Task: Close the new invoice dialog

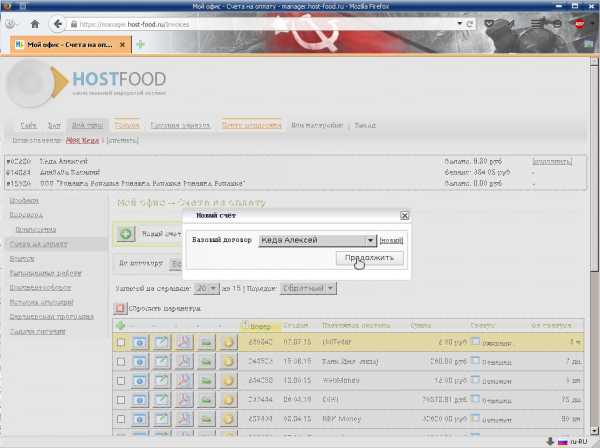Action: [404, 215]
